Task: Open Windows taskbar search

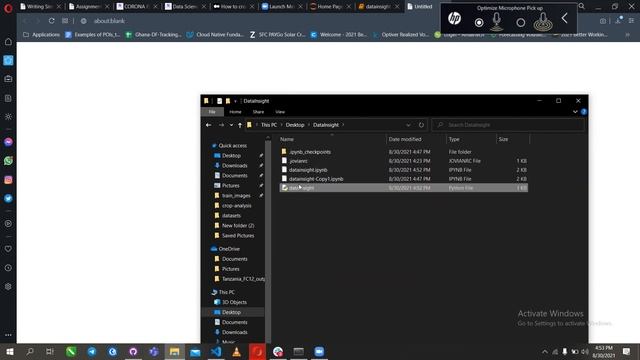Action: coord(30,351)
